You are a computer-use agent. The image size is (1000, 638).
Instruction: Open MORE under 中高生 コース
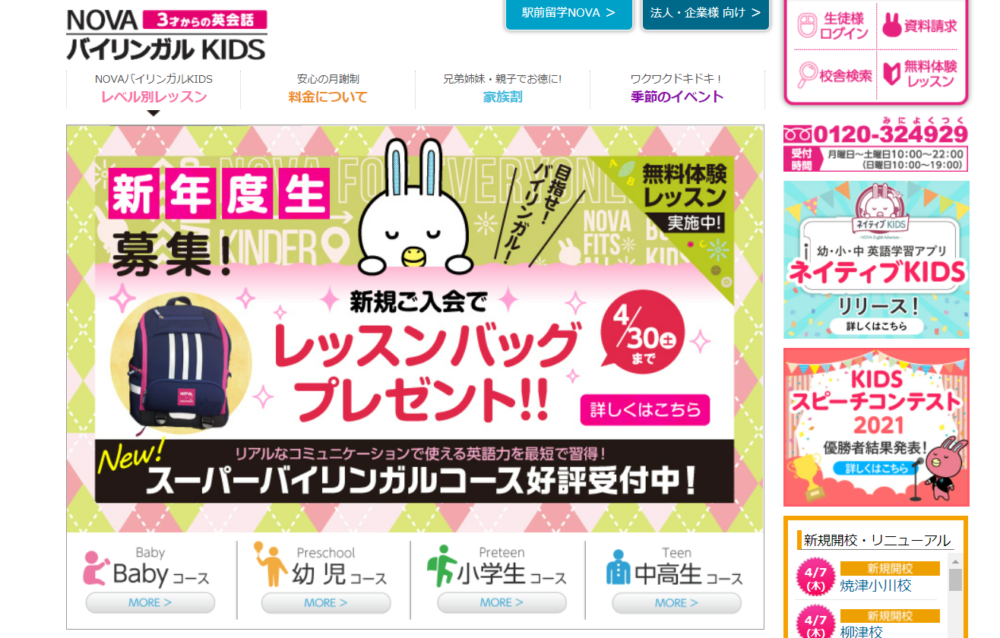(676, 602)
